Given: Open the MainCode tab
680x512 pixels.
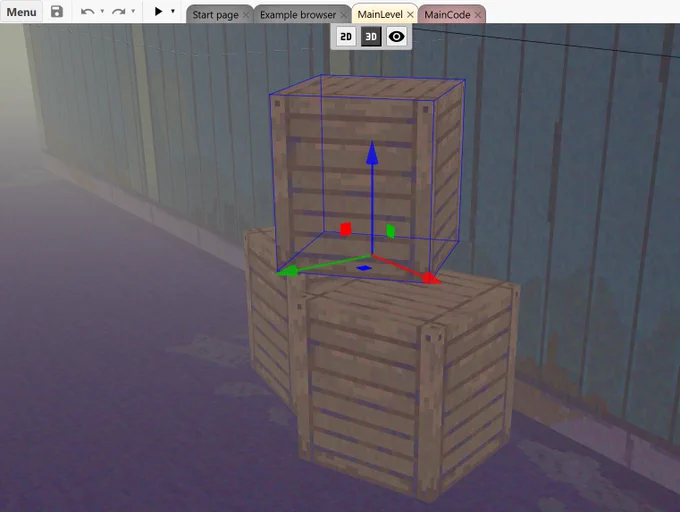Looking at the screenshot, I should (x=447, y=15).
